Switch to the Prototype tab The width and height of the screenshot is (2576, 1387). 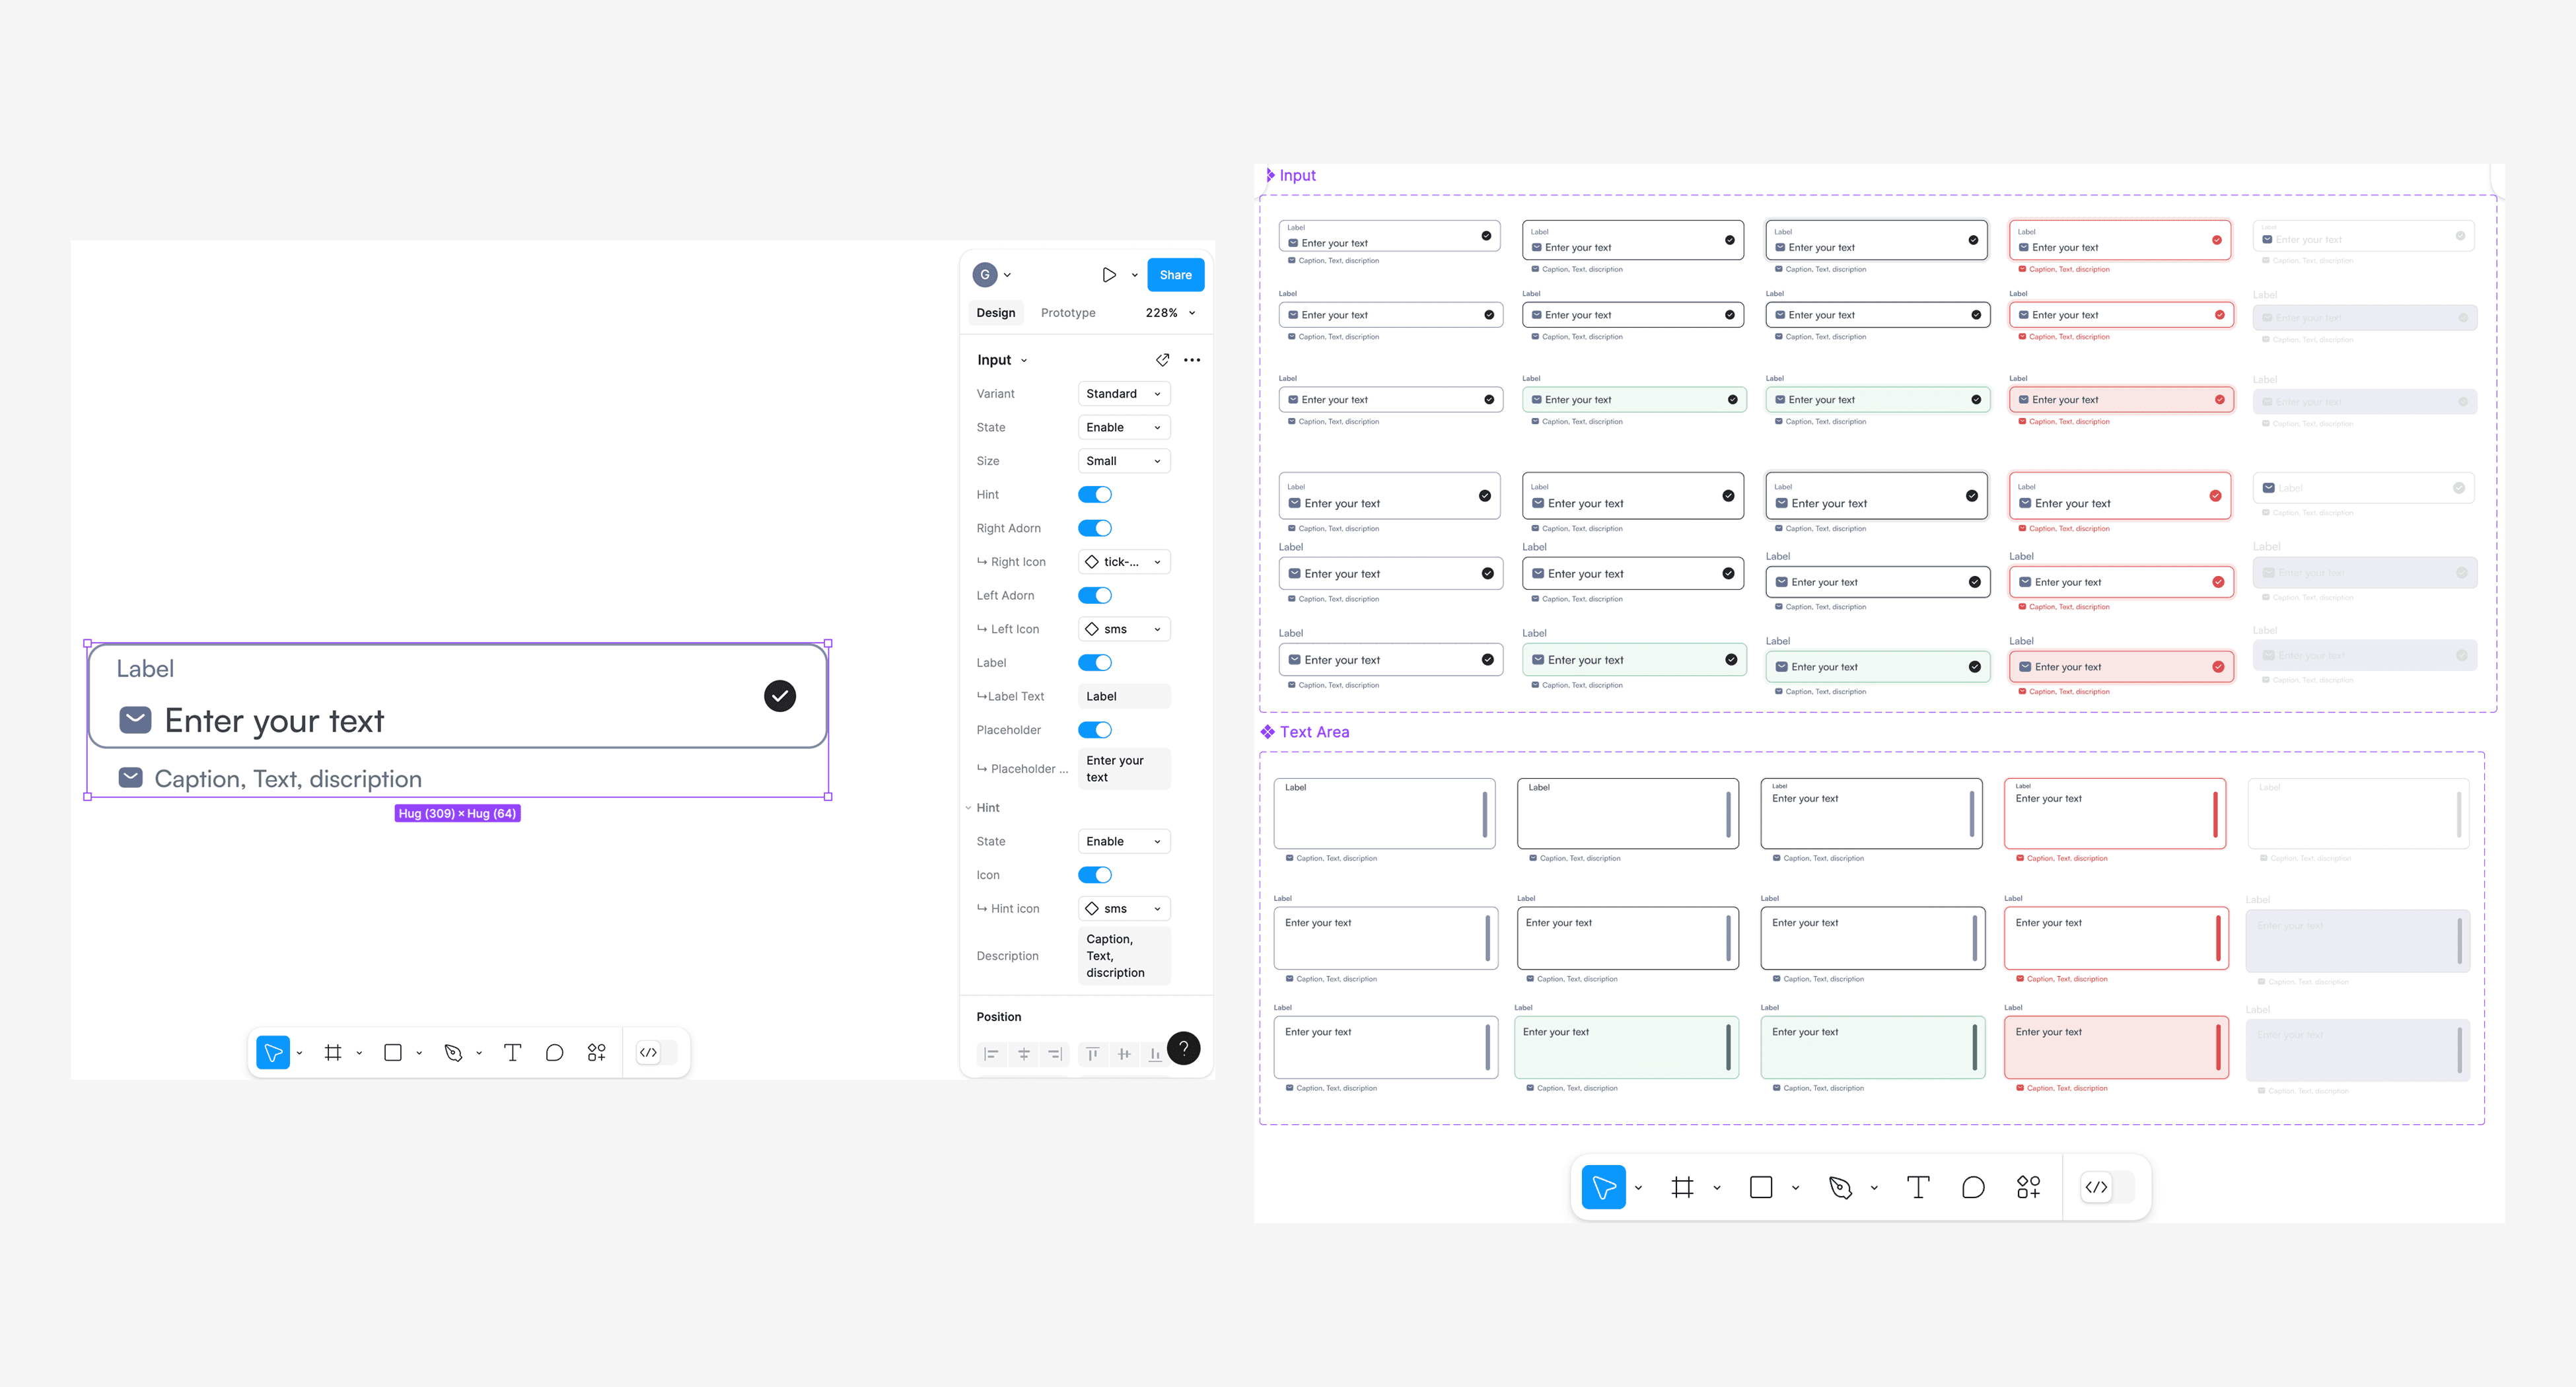tap(1067, 313)
